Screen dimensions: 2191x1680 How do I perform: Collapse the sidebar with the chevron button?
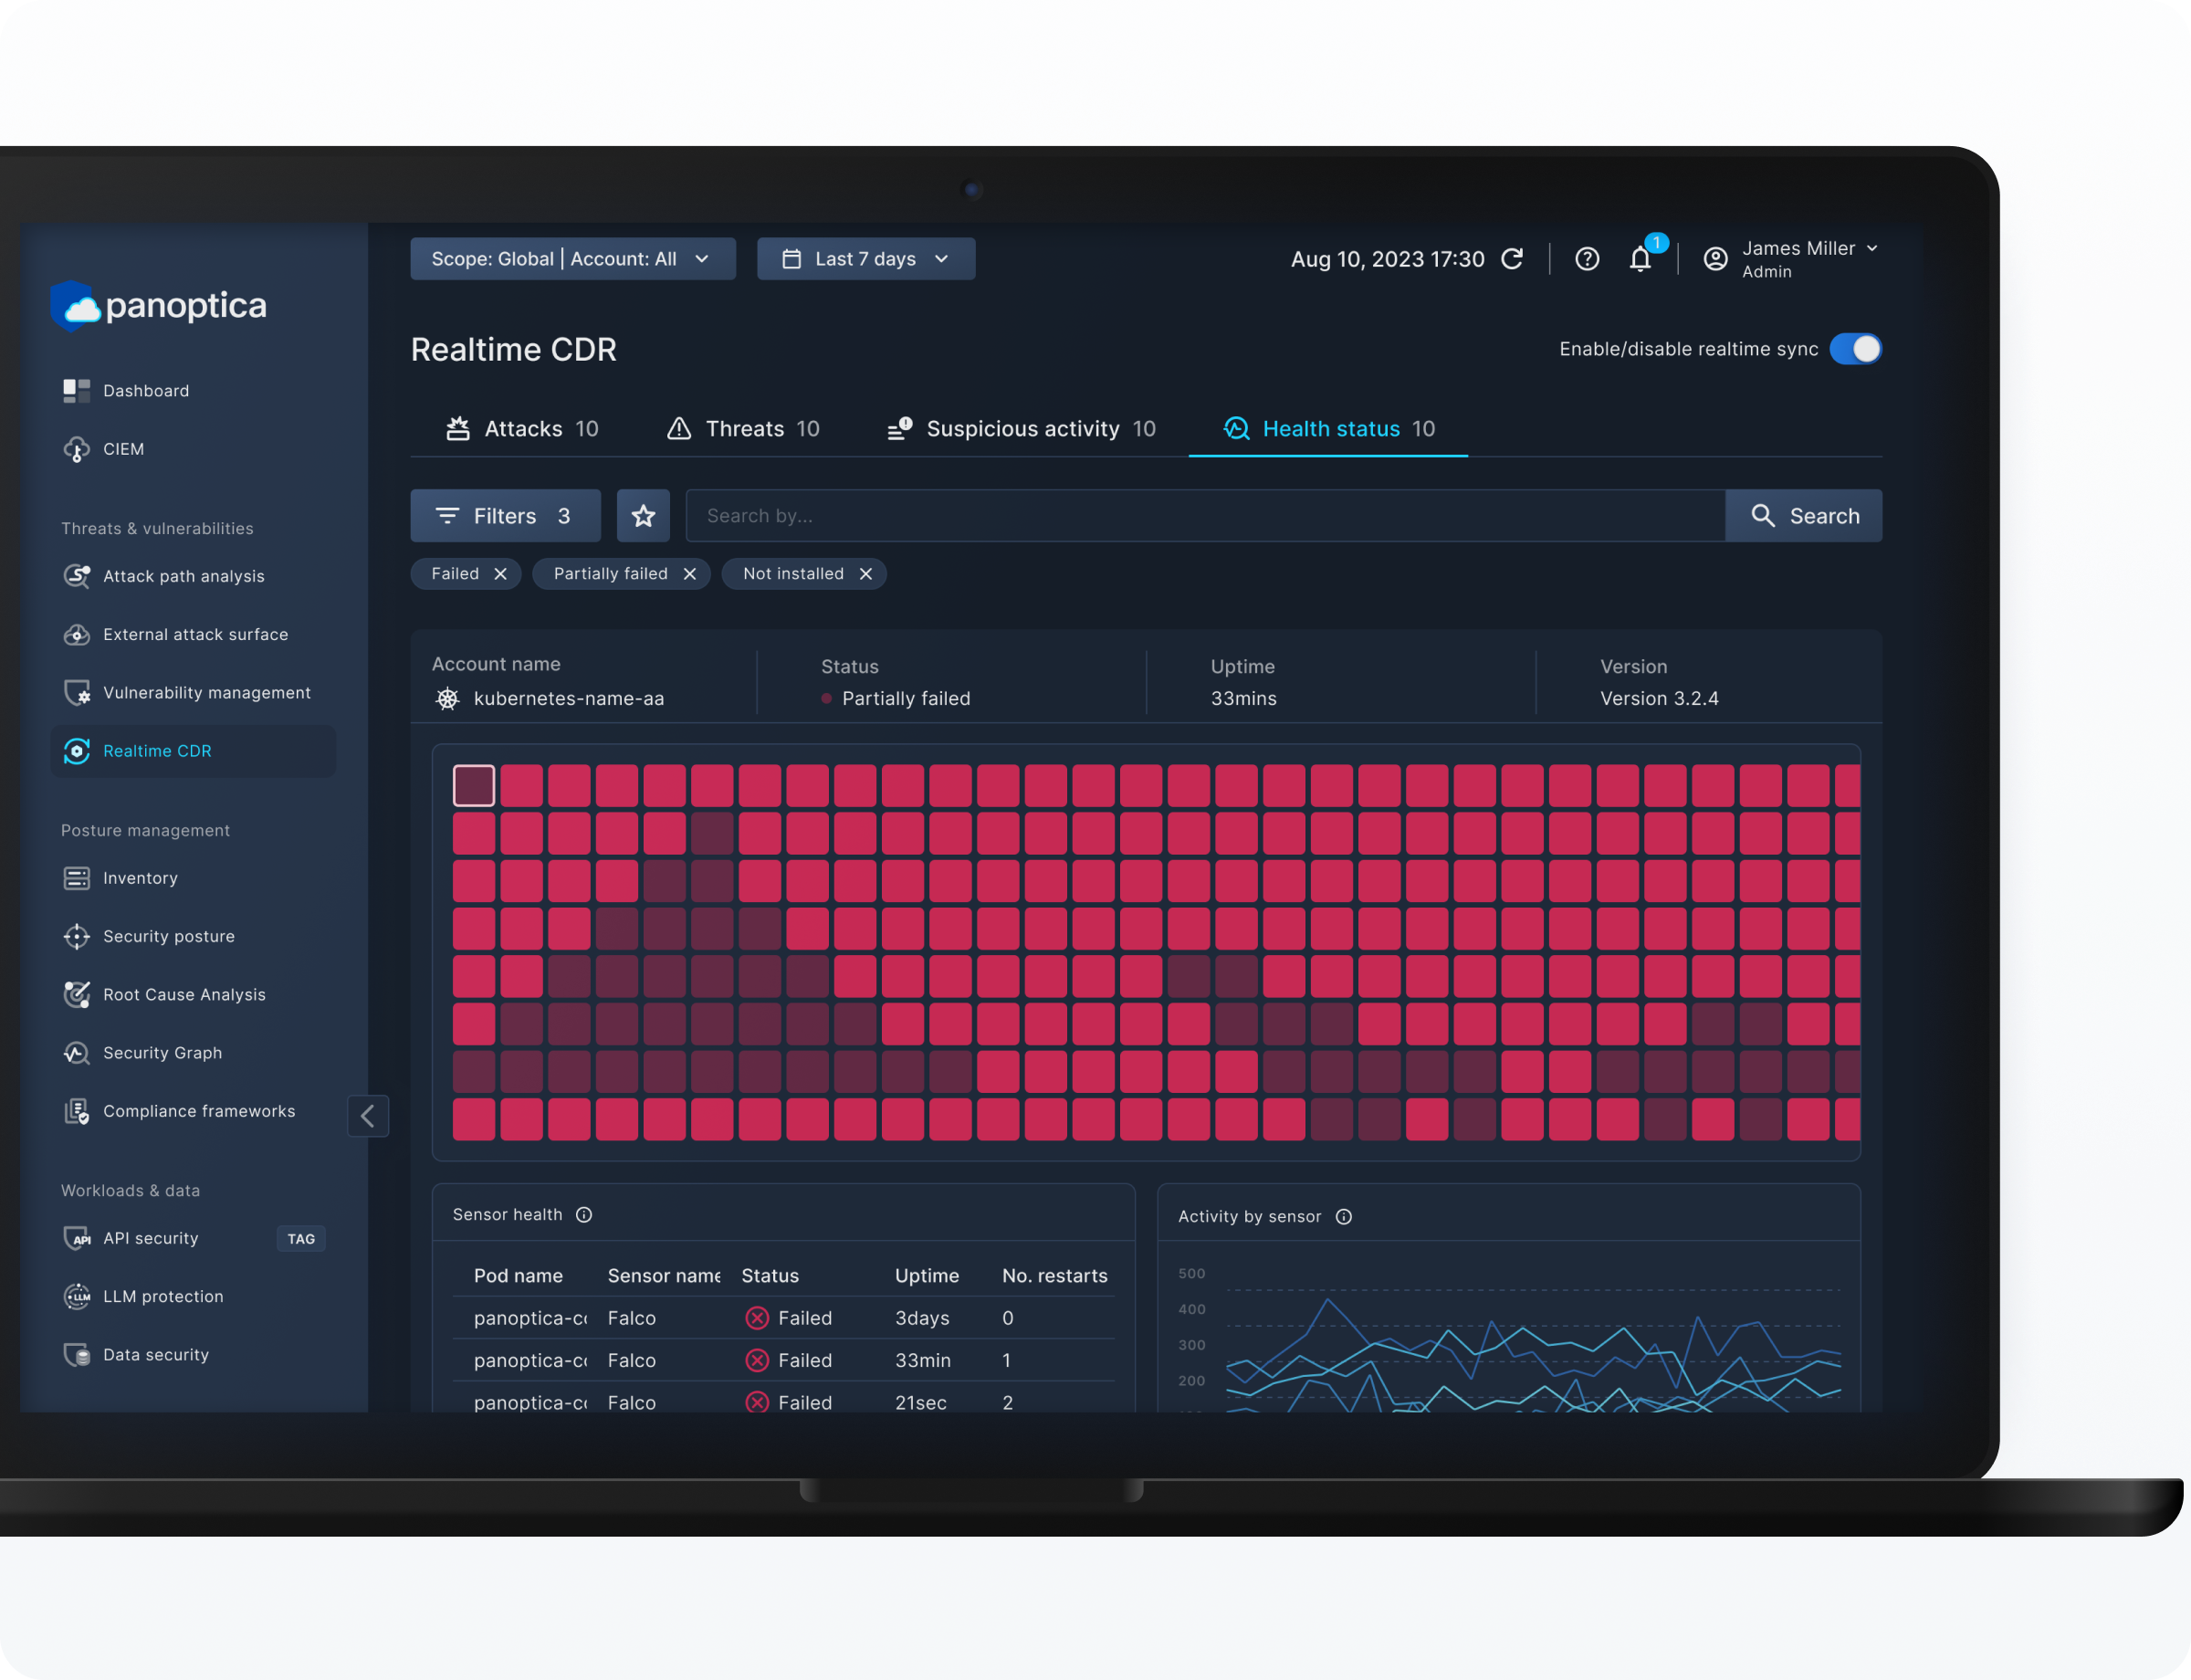coord(368,1115)
